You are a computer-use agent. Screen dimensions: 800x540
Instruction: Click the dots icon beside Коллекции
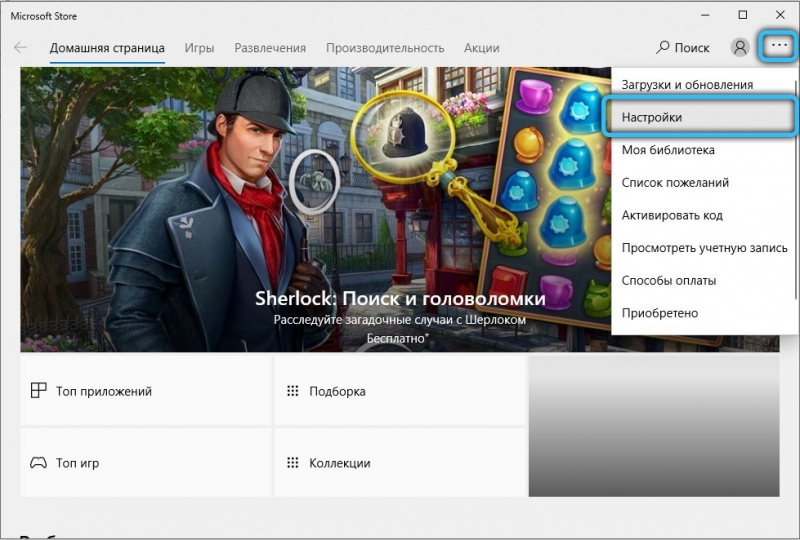[293, 463]
